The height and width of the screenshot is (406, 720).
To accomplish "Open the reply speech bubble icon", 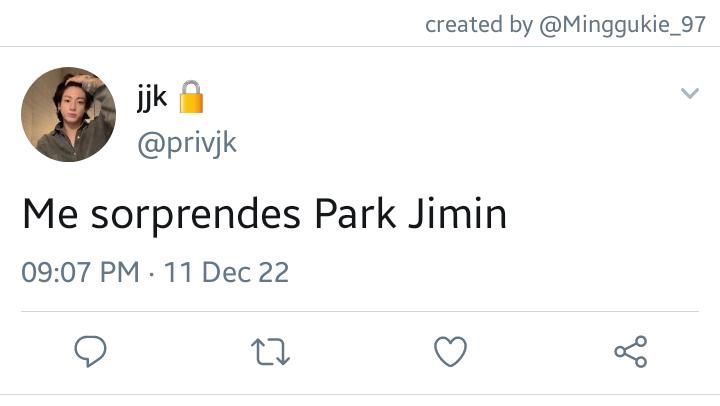I will tap(90, 351).
